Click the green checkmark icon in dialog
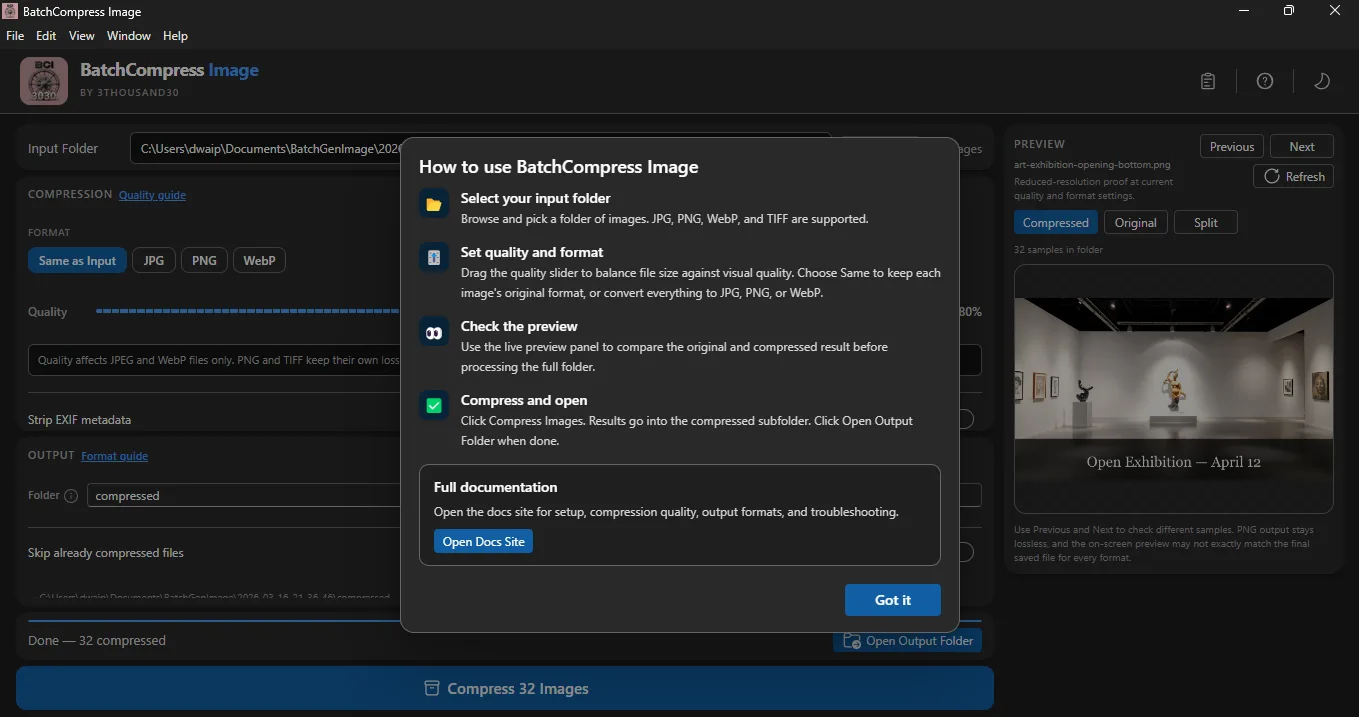The image size is (1359, 717). tap(434, 406)
